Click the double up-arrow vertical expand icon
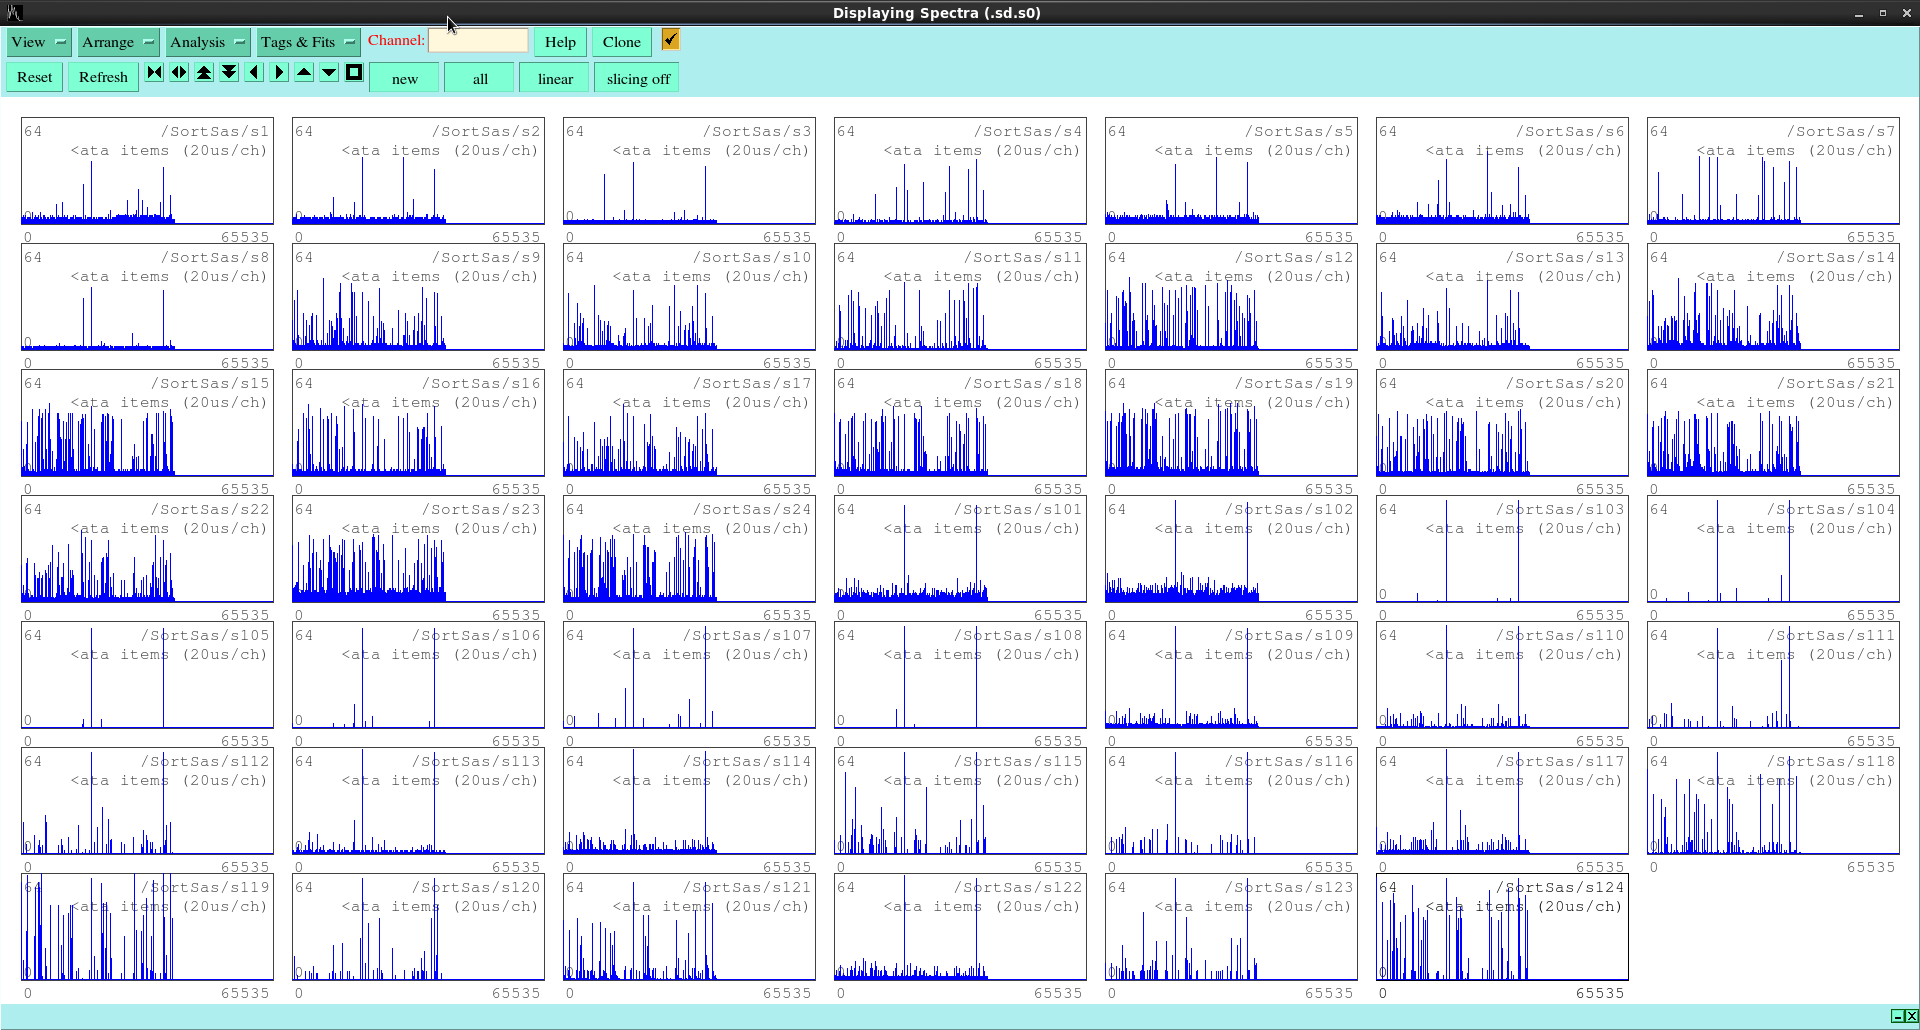Screen dimensions: 1920x1030 tap(204, 72)
